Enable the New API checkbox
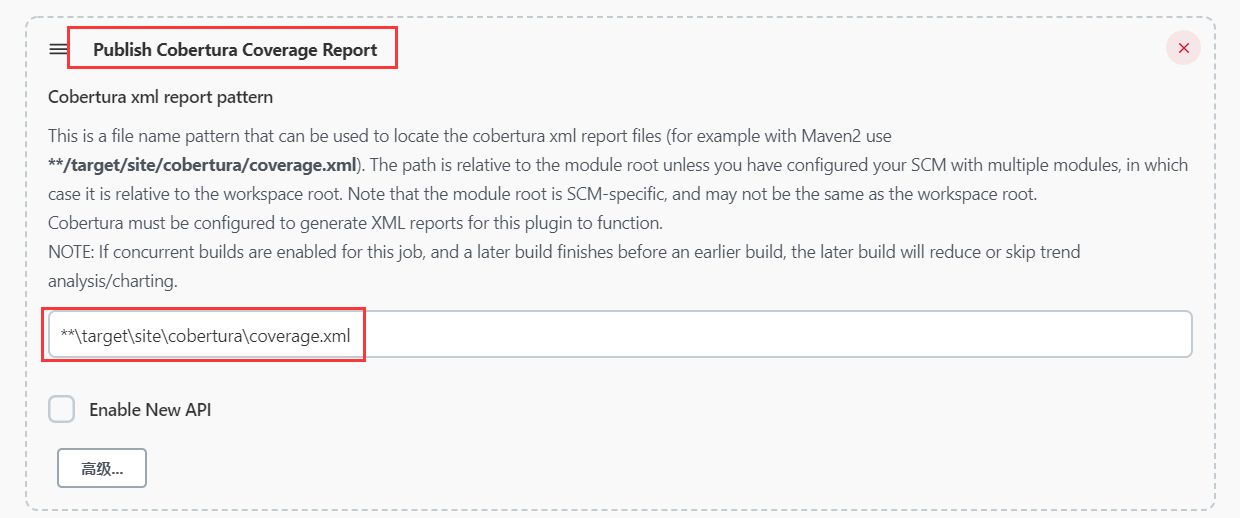Viewport: 1240px width, 518px height. (x=62, y=409)
